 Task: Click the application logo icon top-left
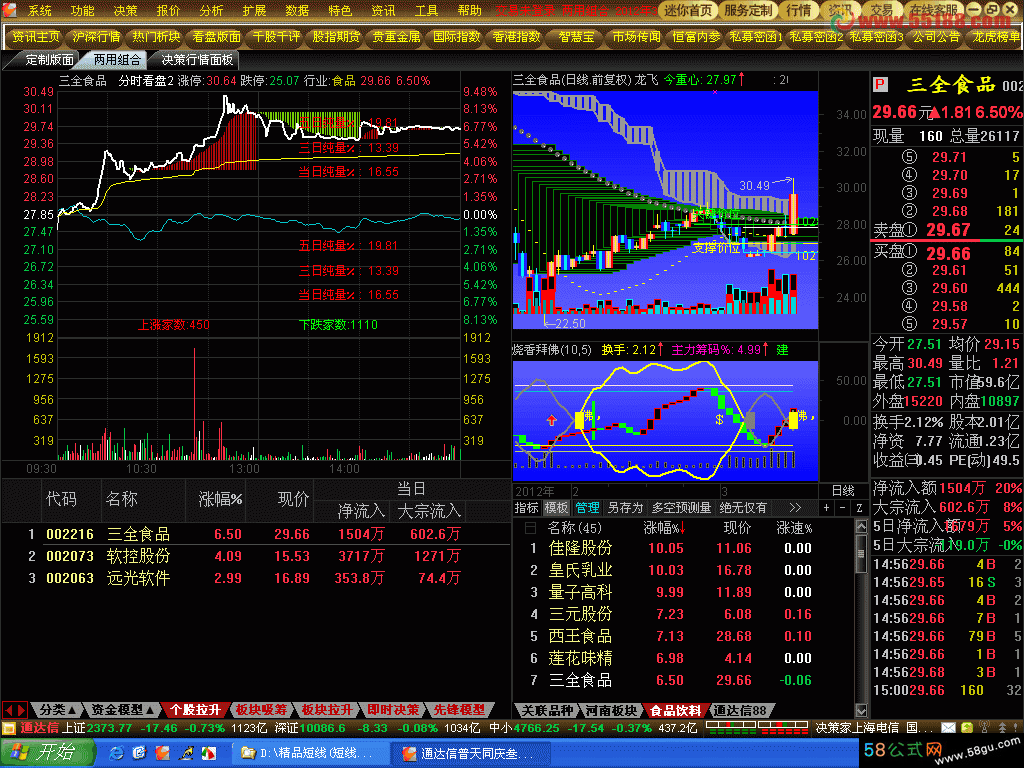9,10
